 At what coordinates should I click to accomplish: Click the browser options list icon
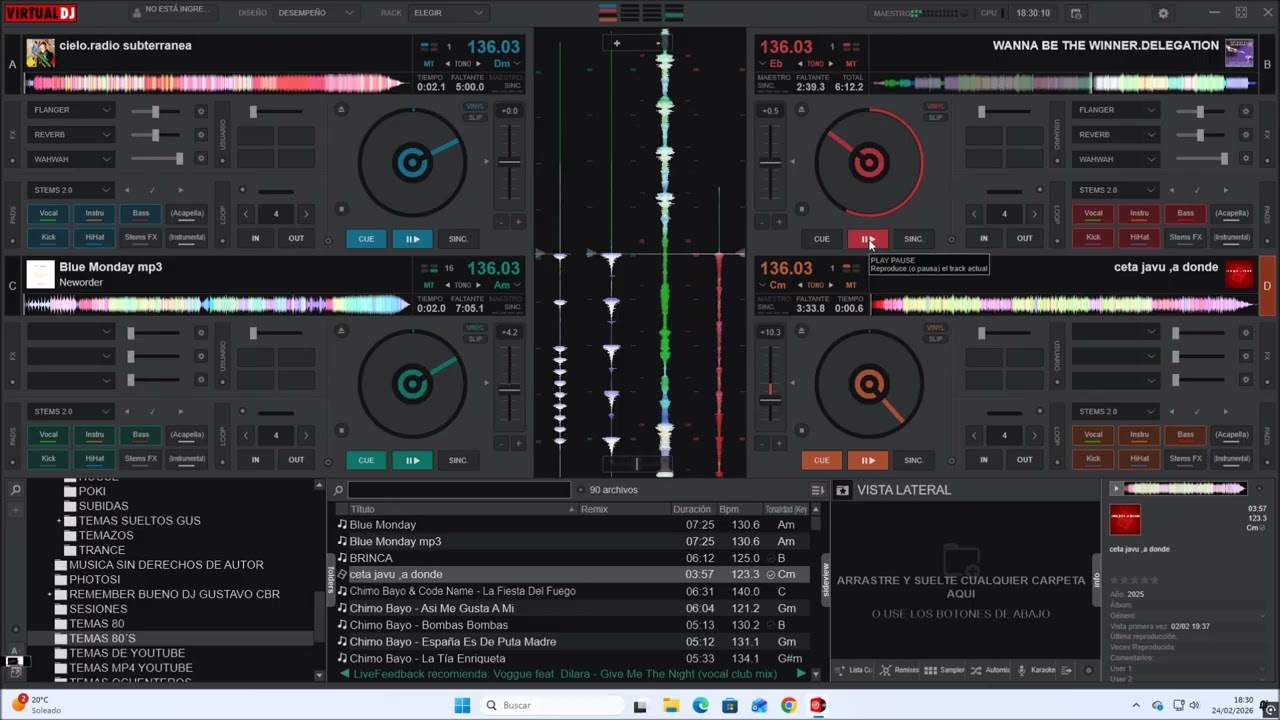[817, 490]
